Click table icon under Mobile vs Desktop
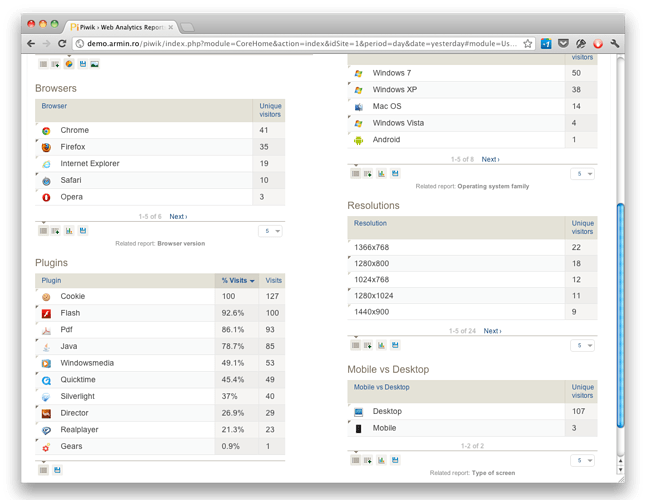 tap(355, 460)
